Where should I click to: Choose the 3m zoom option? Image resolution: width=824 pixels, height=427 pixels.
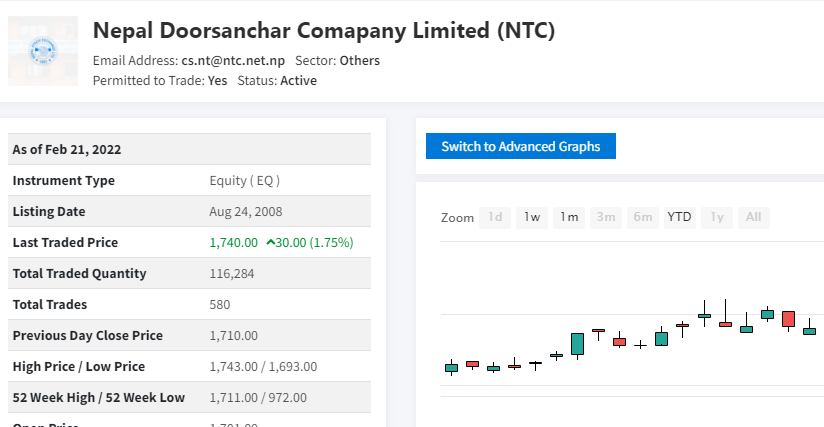605,217
